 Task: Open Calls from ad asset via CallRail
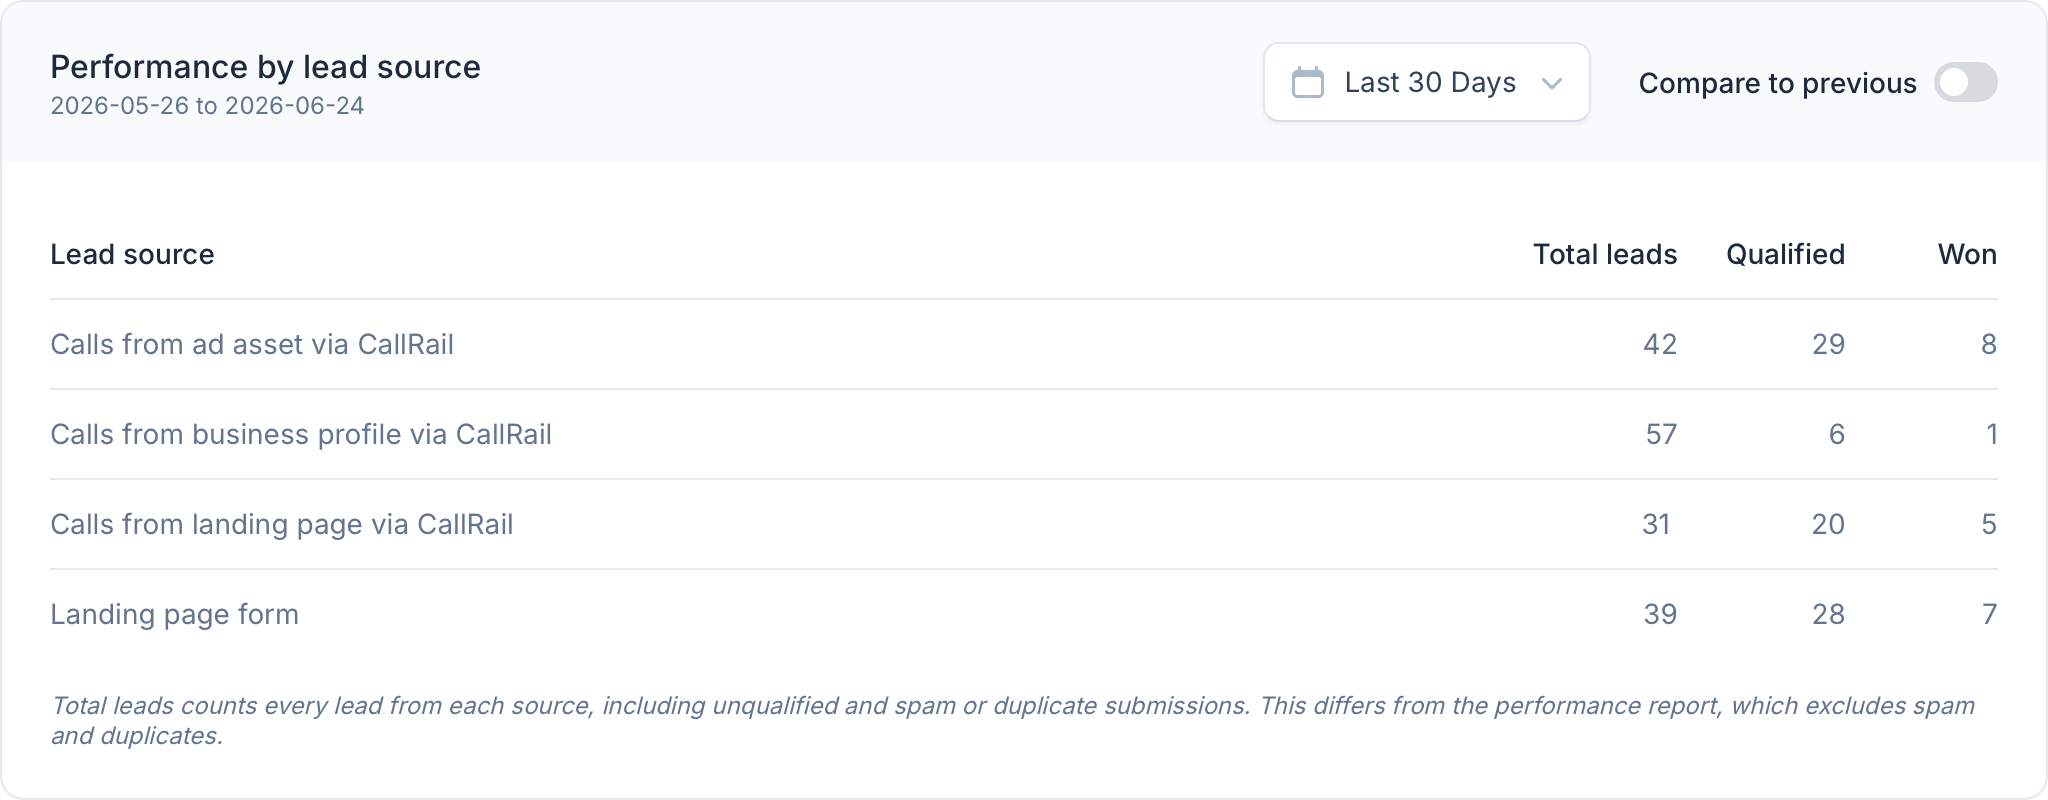click(252, 344)
